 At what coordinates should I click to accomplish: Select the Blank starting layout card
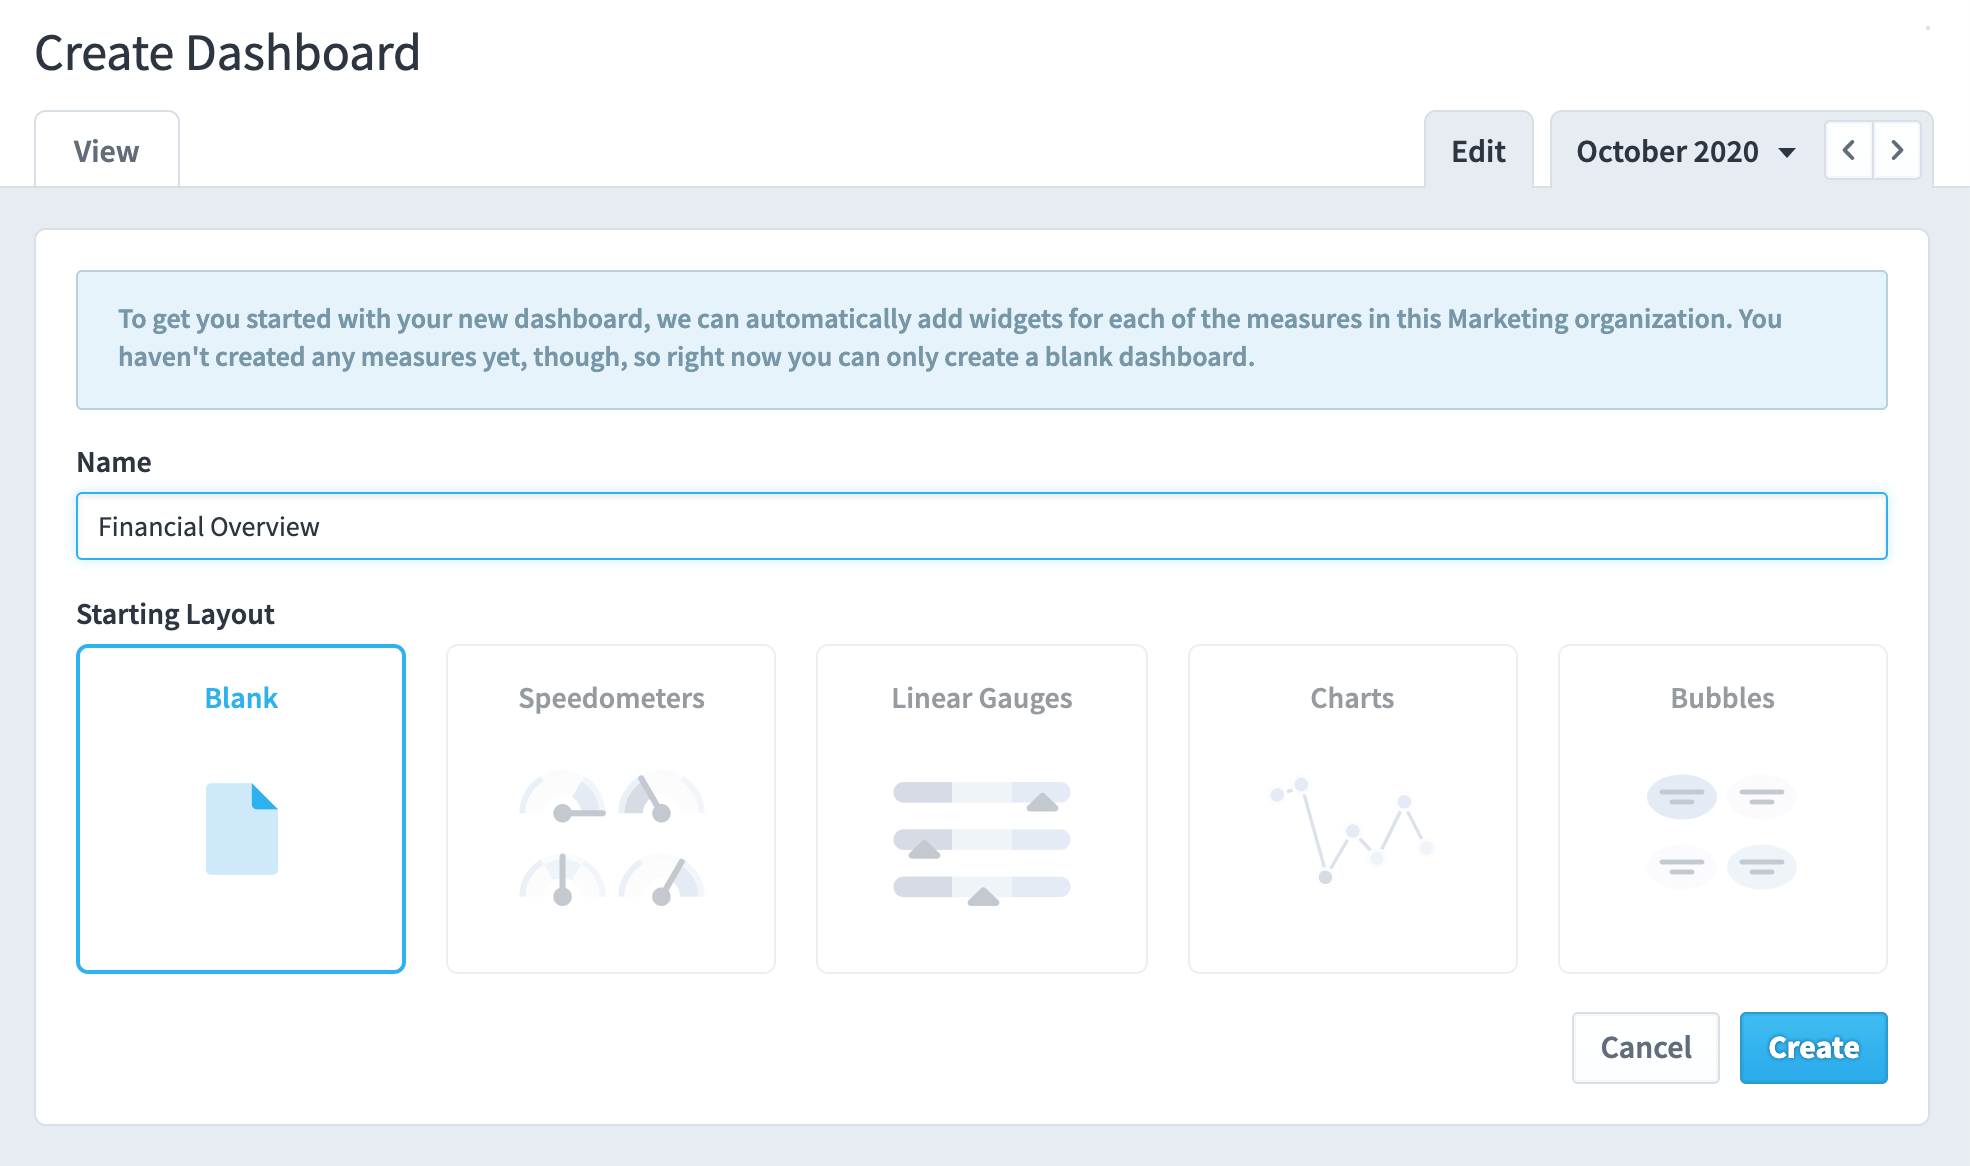241,809
